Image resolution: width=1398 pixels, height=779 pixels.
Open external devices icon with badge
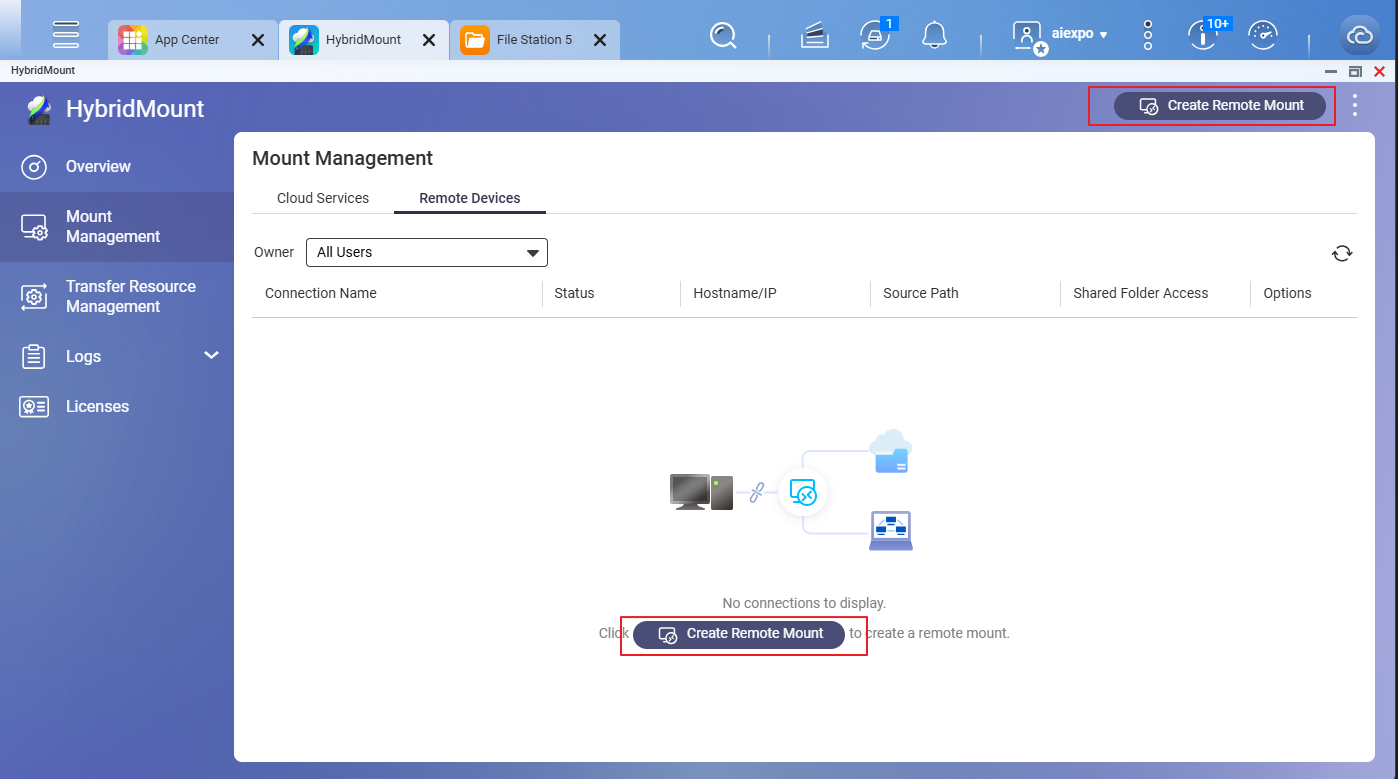point(874,37)
